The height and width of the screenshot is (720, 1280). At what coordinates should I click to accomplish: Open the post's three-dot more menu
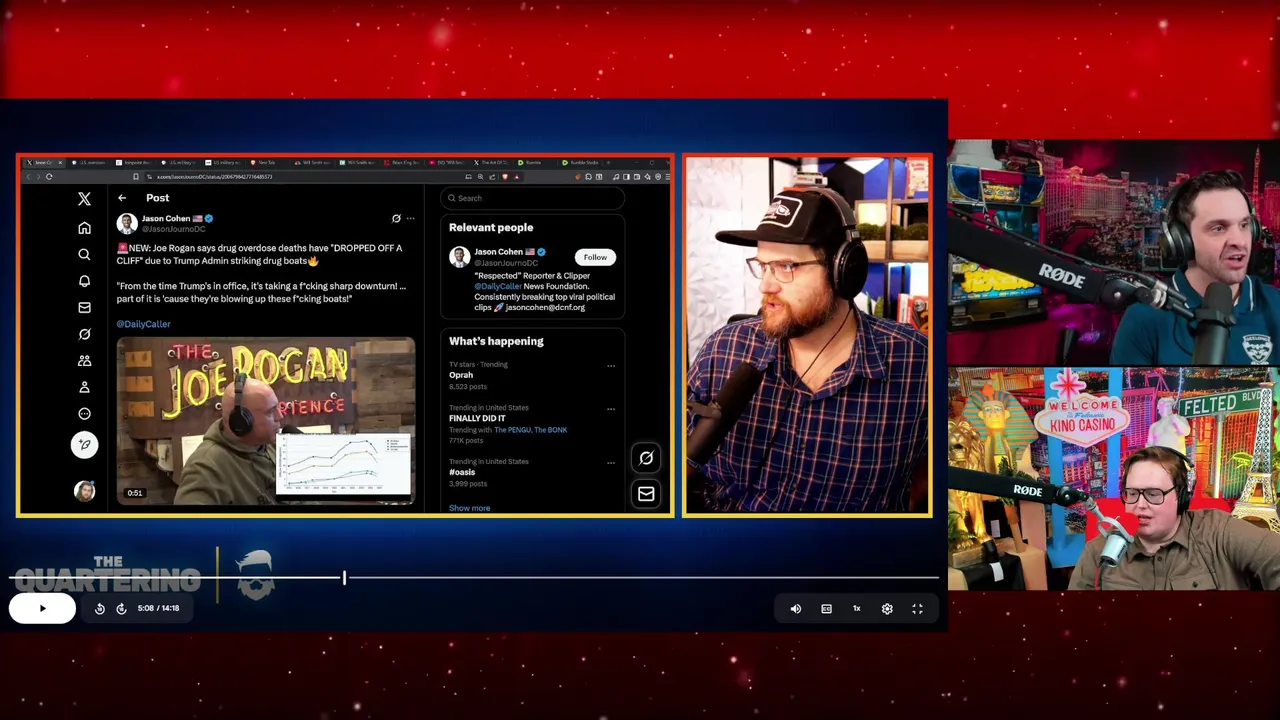pyautogui.click(x=410, y=218)
